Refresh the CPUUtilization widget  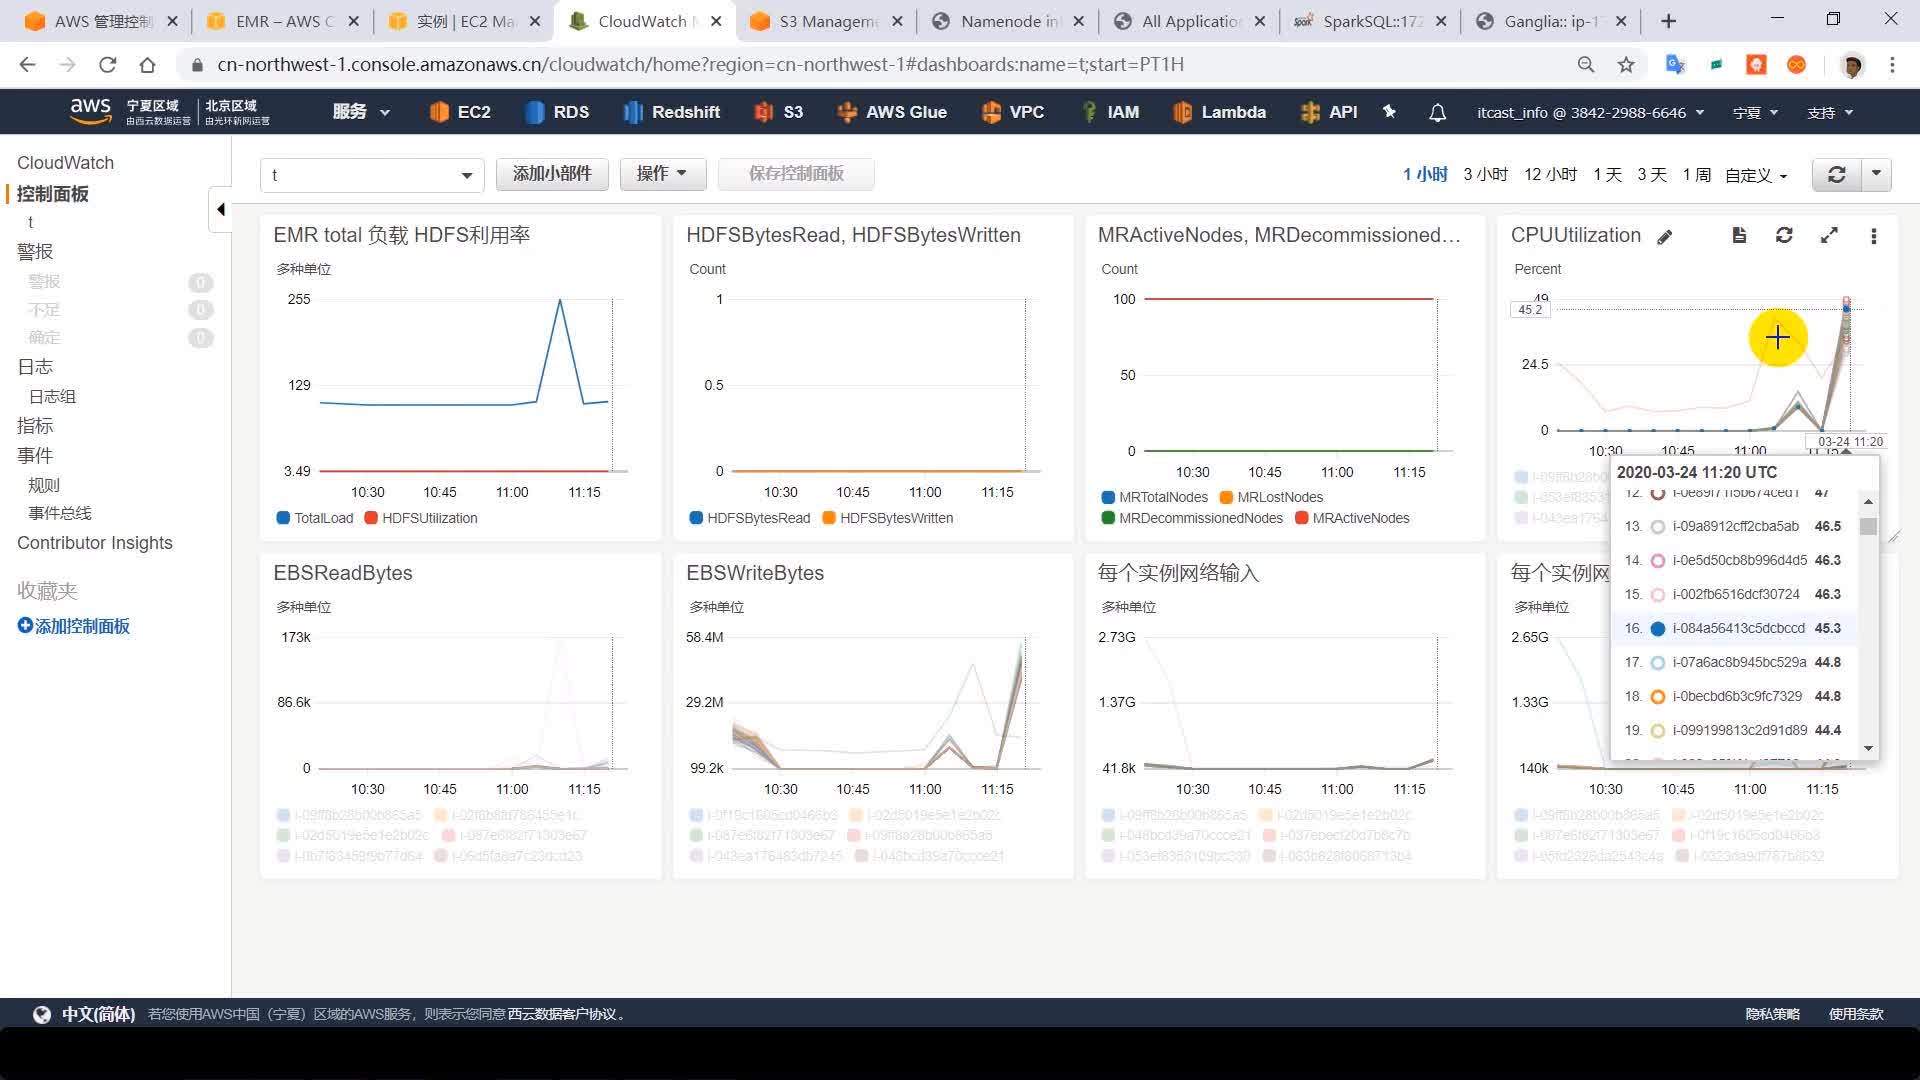coord(1784,235)
